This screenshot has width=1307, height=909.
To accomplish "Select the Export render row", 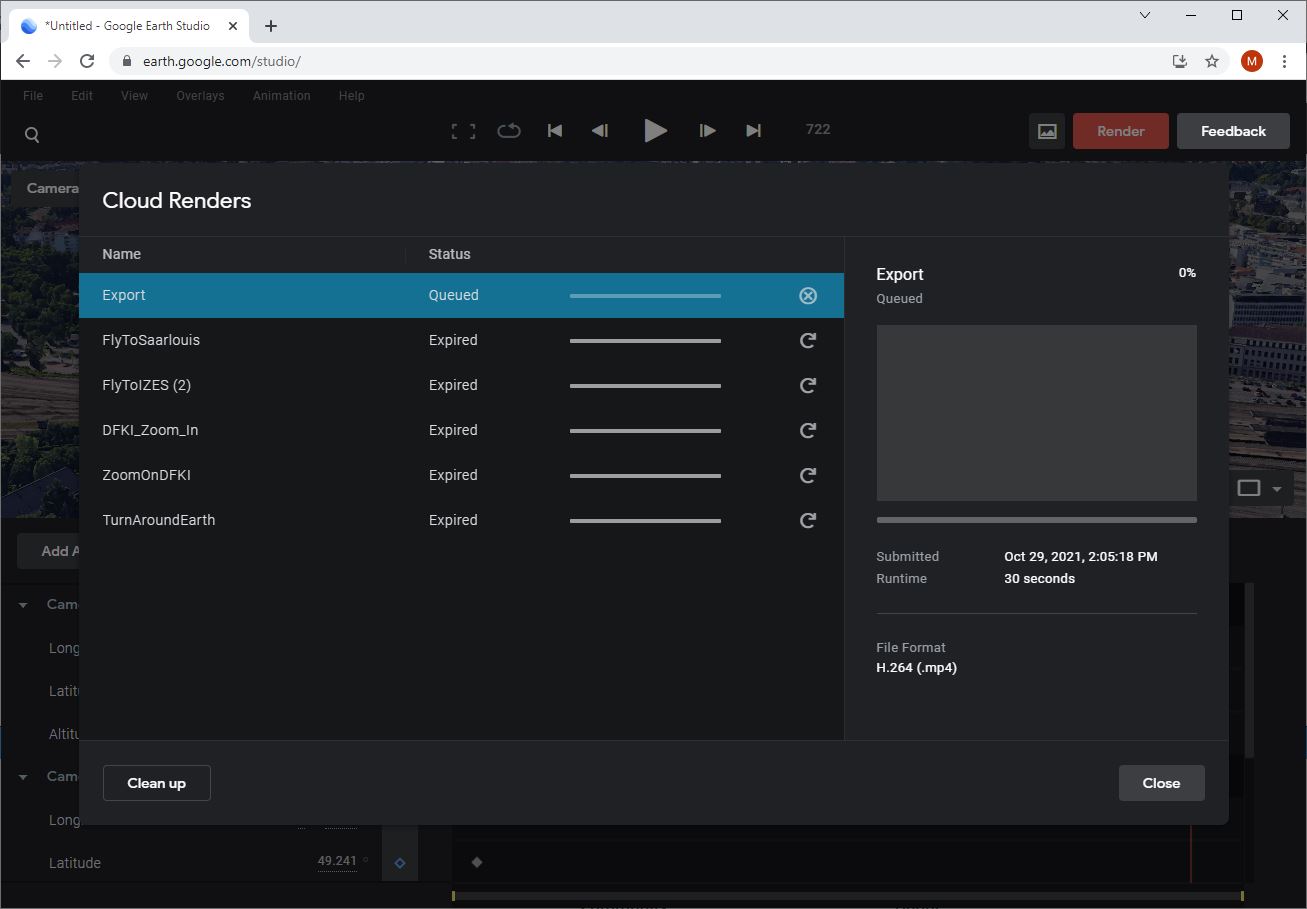I will [x=461, y=295].
